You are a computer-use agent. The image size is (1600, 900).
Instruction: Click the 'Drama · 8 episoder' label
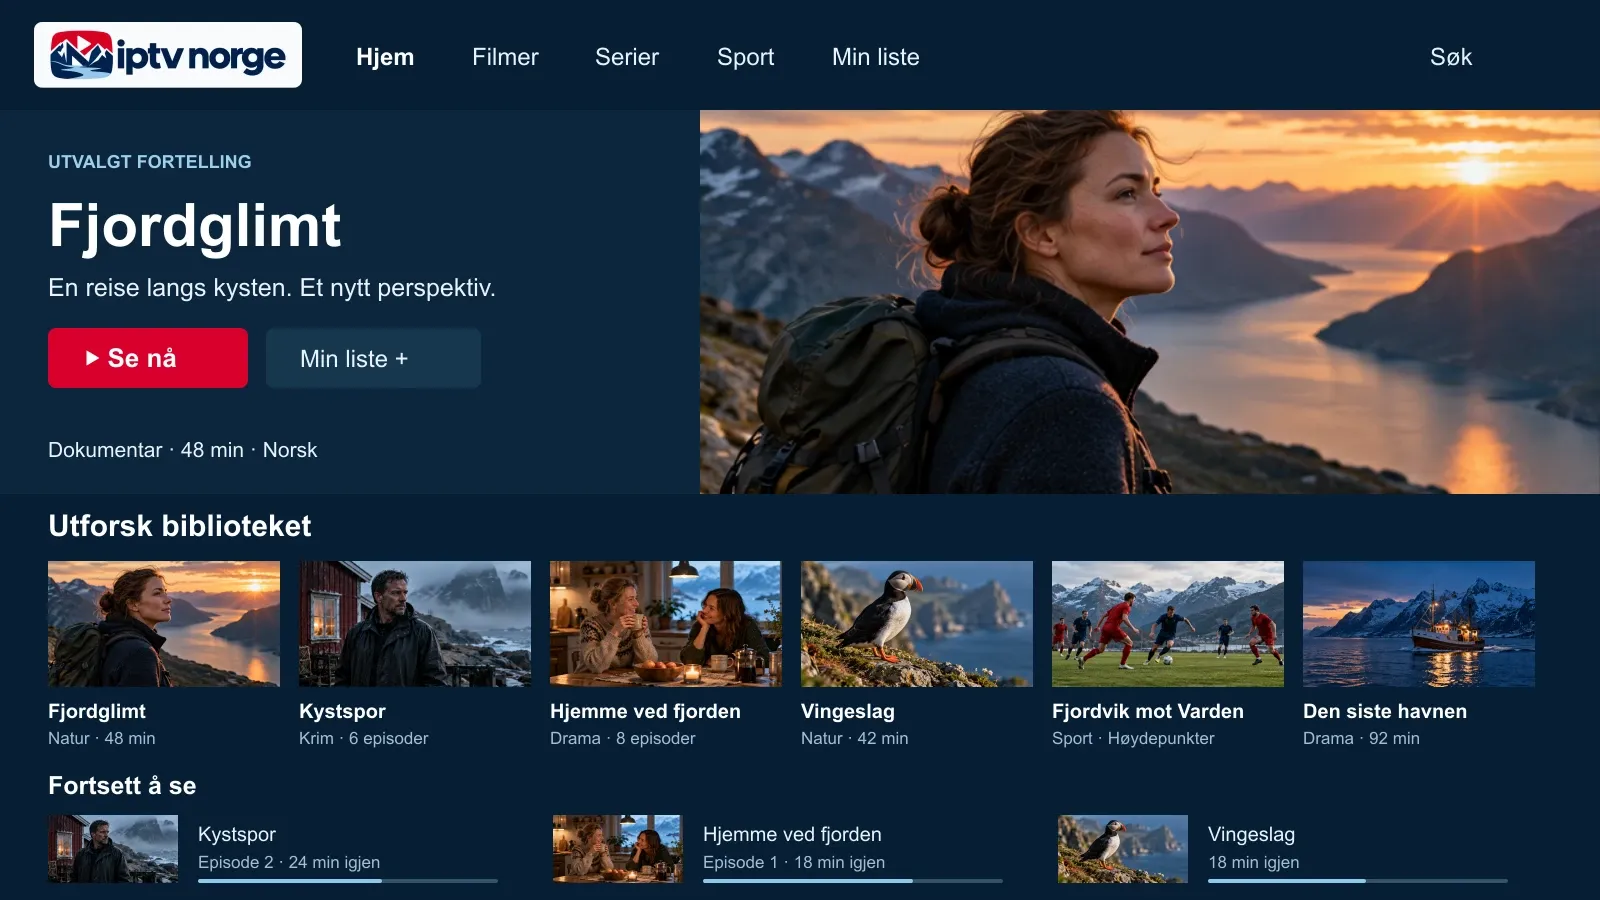(x=622, y=738)
